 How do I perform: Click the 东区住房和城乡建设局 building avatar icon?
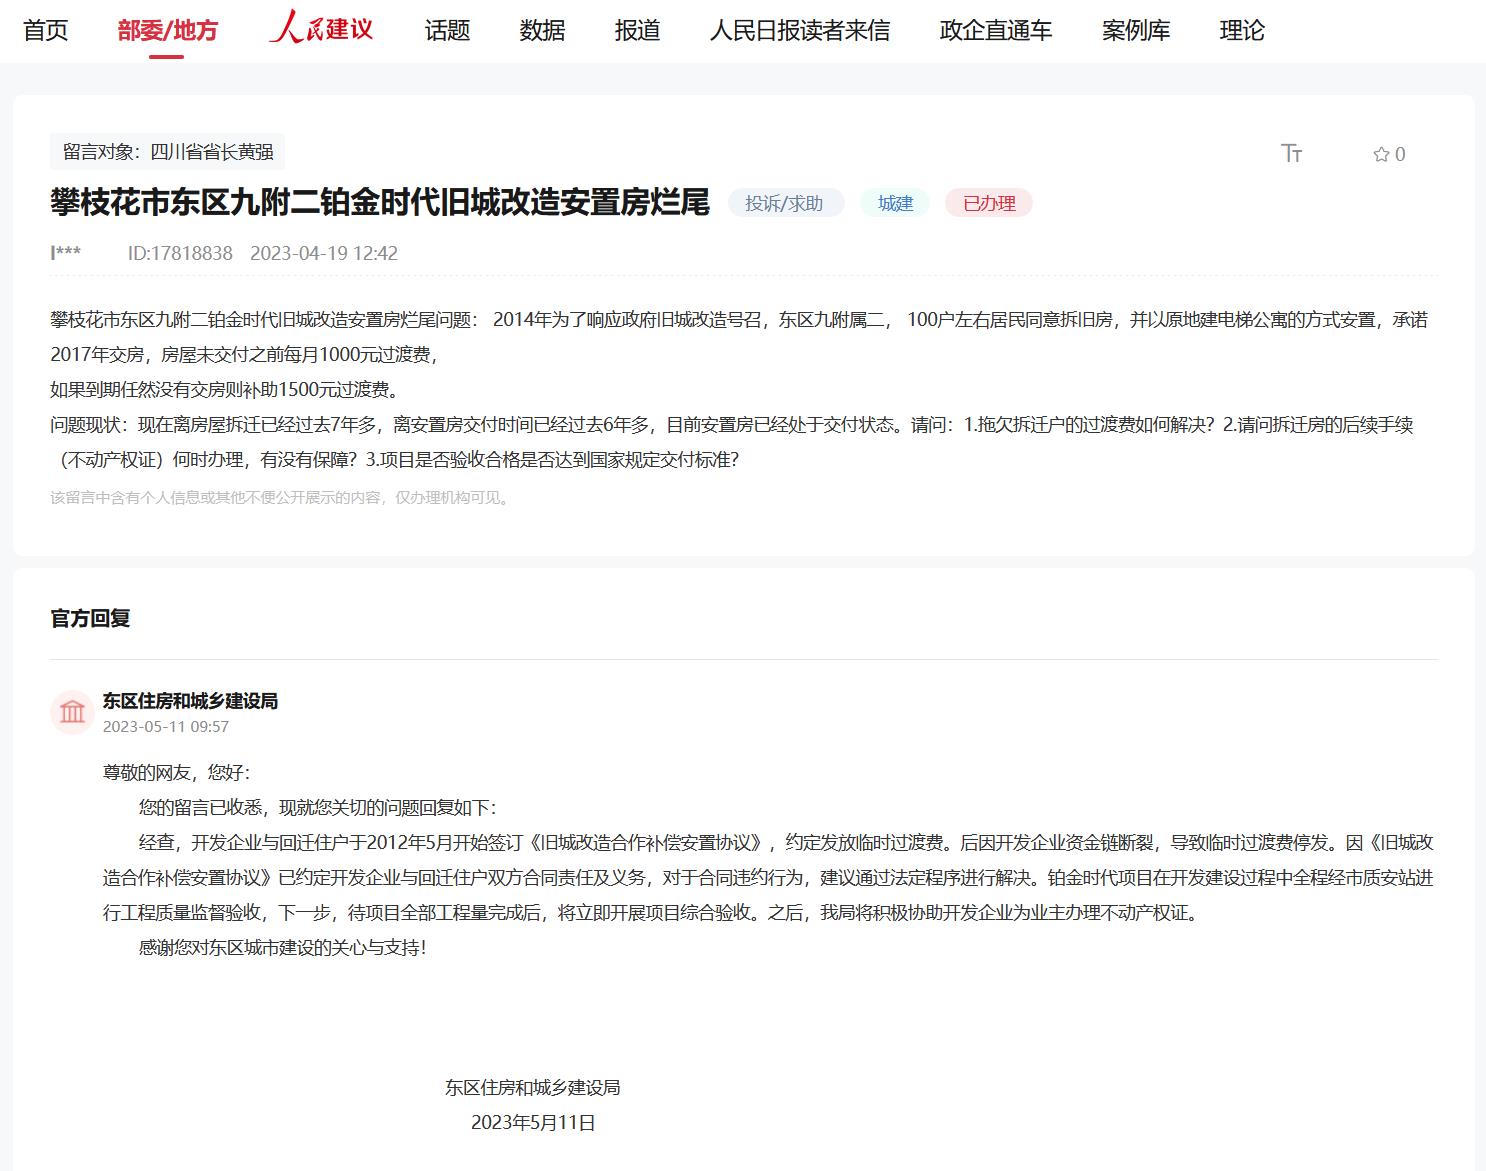[x=72, y=712]
